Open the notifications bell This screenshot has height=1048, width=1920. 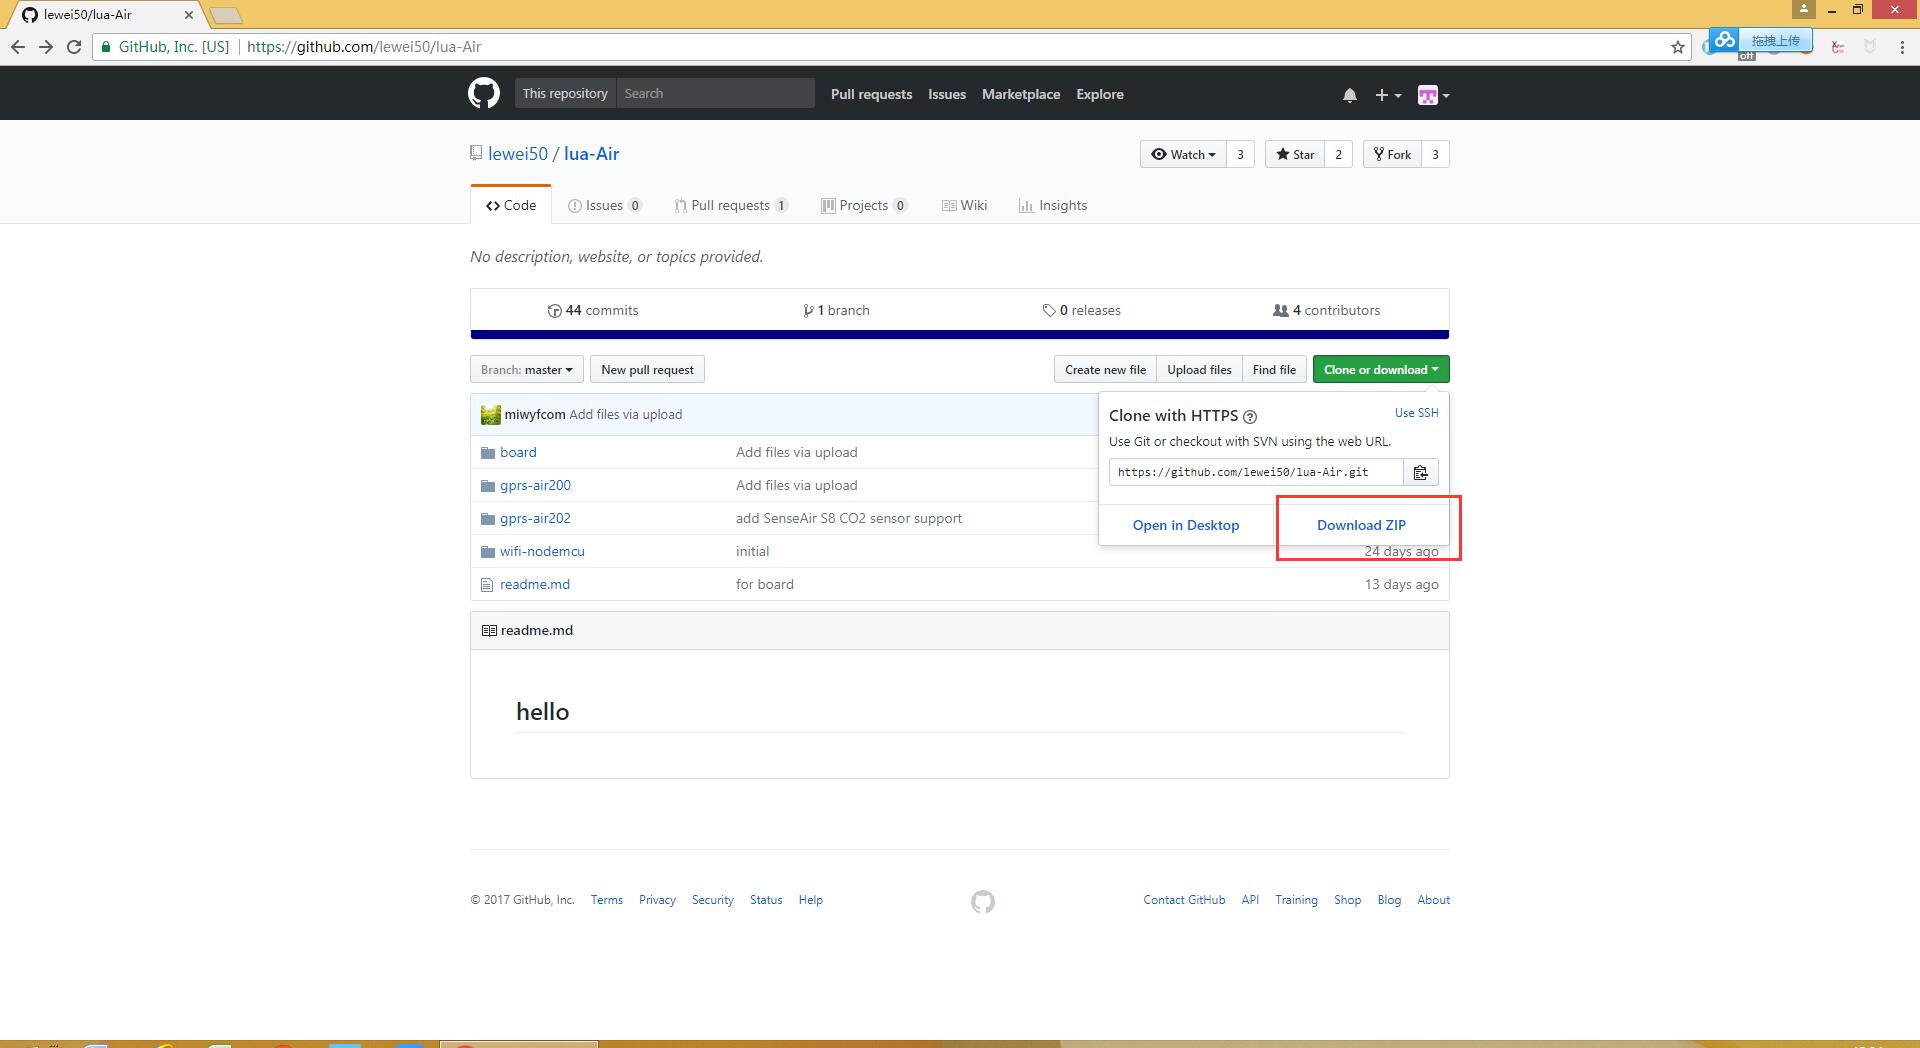1349,95
